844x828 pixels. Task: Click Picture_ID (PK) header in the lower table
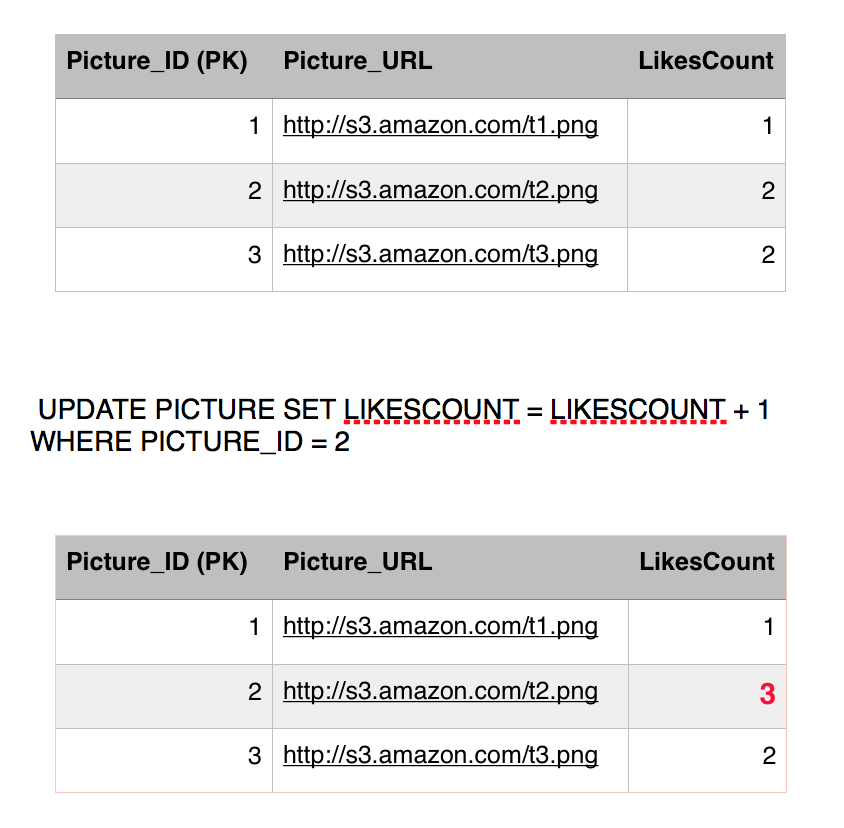(x=156, y=562)
